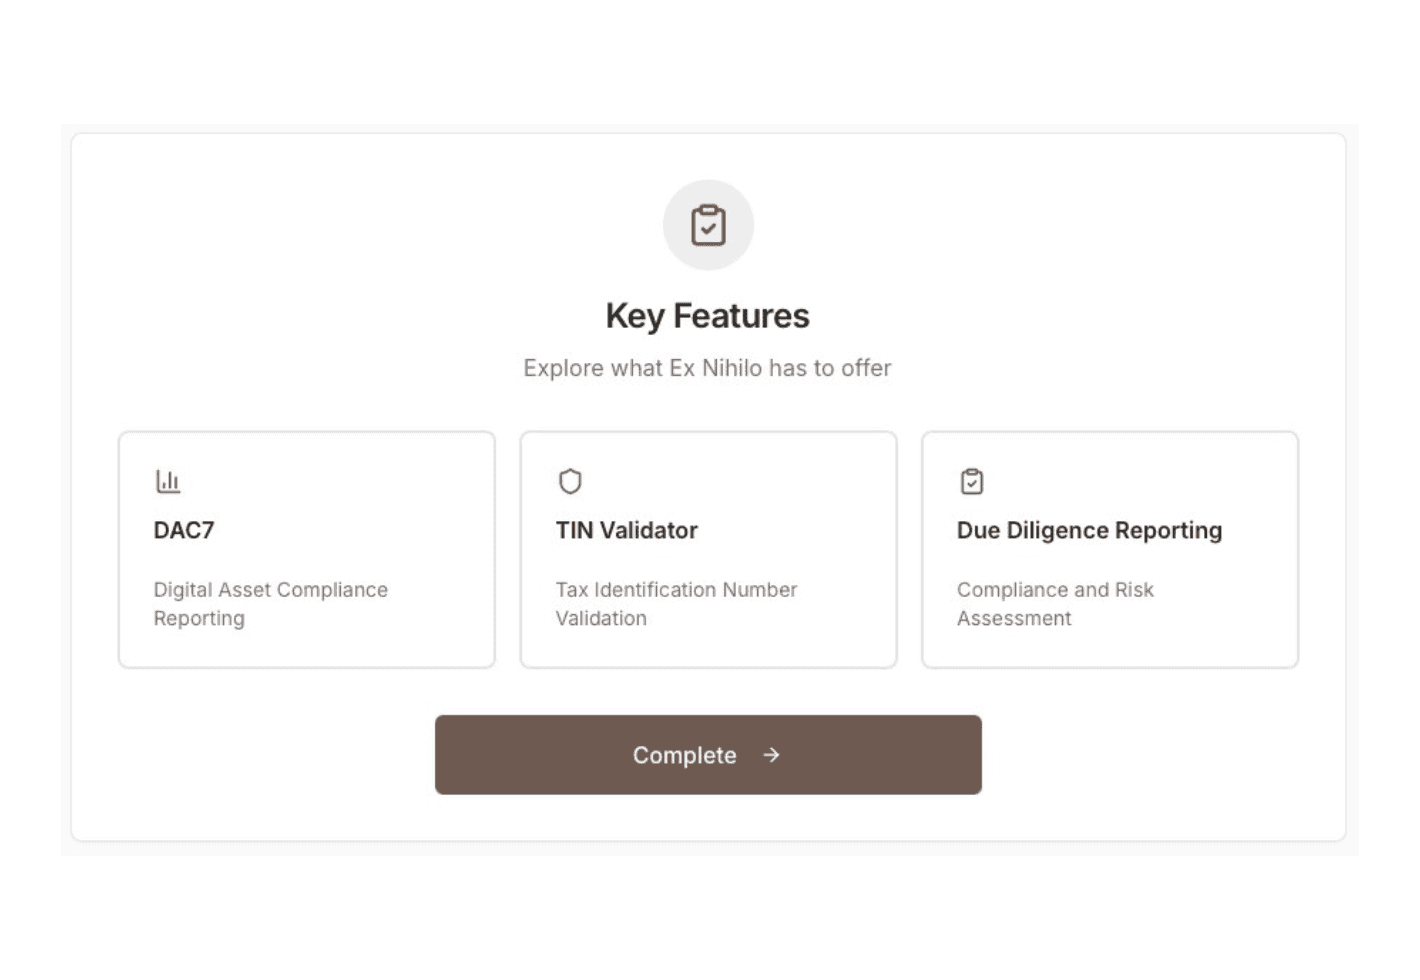Select the Ex Nihilo subtitle text

(x=707, y=367)
